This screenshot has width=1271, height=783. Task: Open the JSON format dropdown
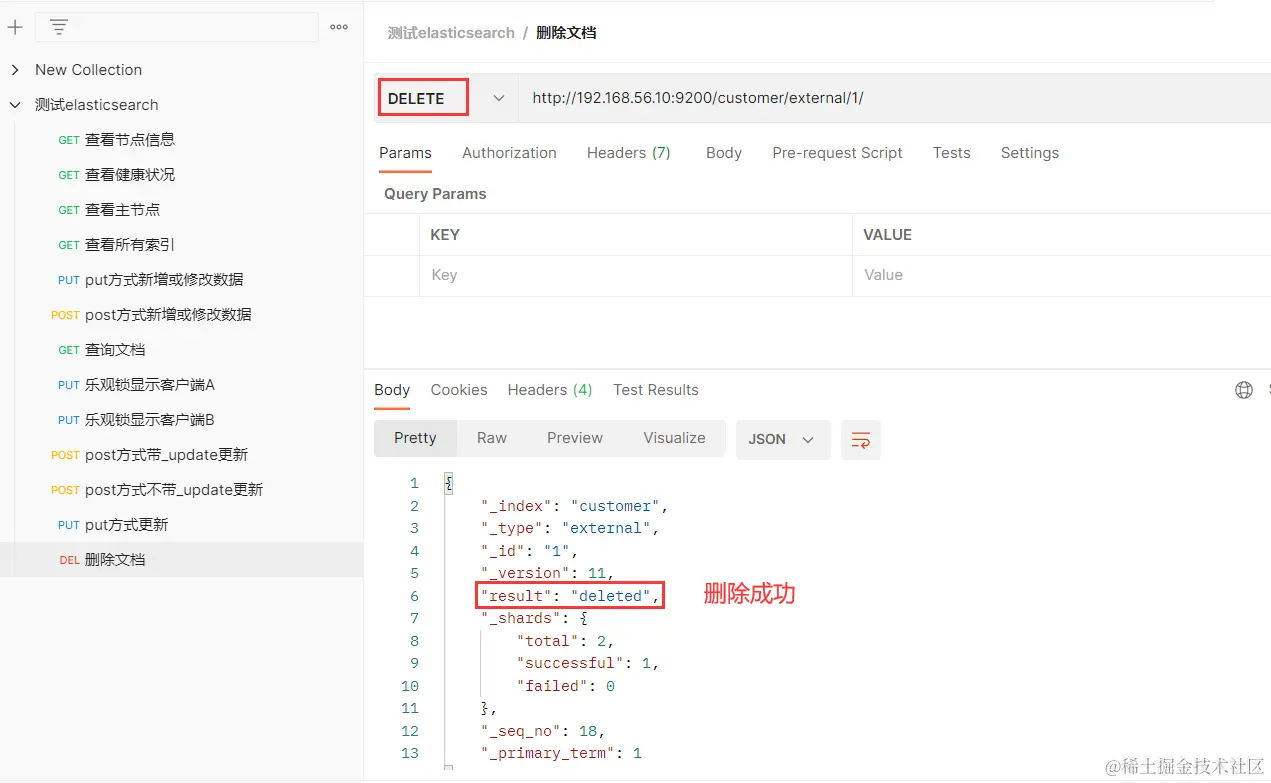click(783, 439)
